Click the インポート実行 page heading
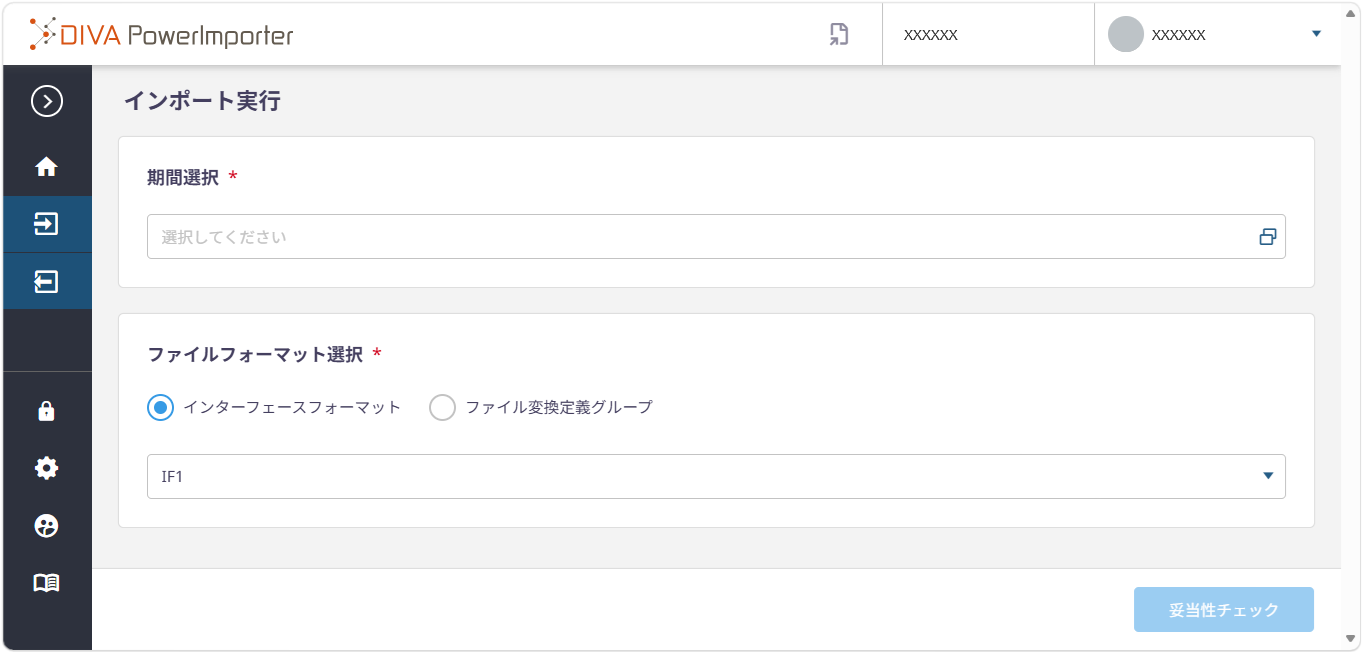Screen dimensions: 1363x654 coord(202,101)
